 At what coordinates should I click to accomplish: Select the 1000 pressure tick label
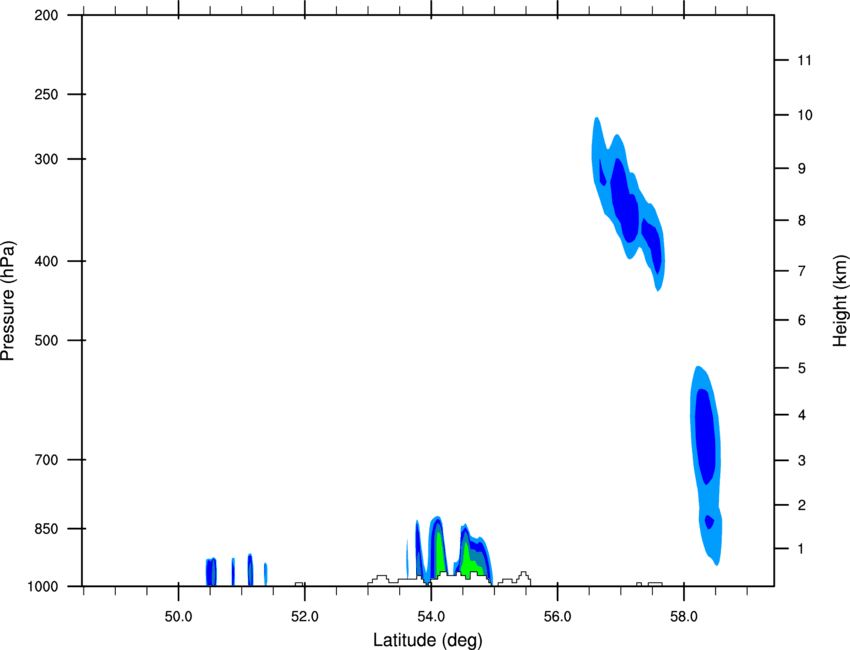(x=43, y=587)
